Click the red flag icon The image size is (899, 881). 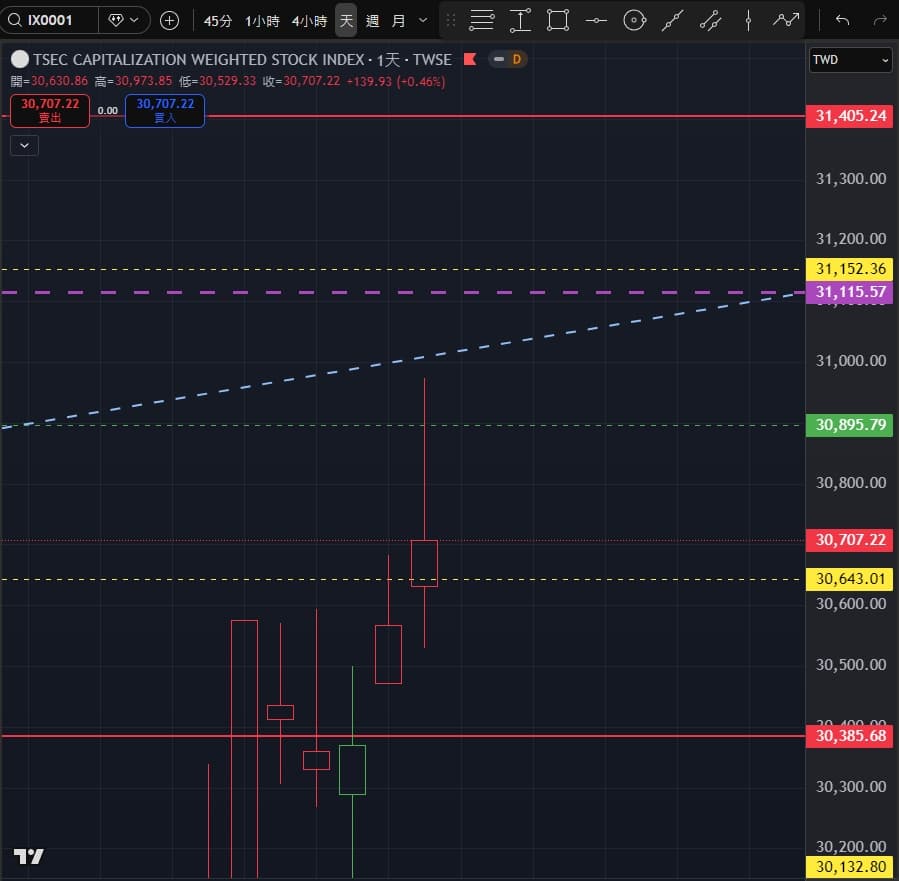[470, 59]
